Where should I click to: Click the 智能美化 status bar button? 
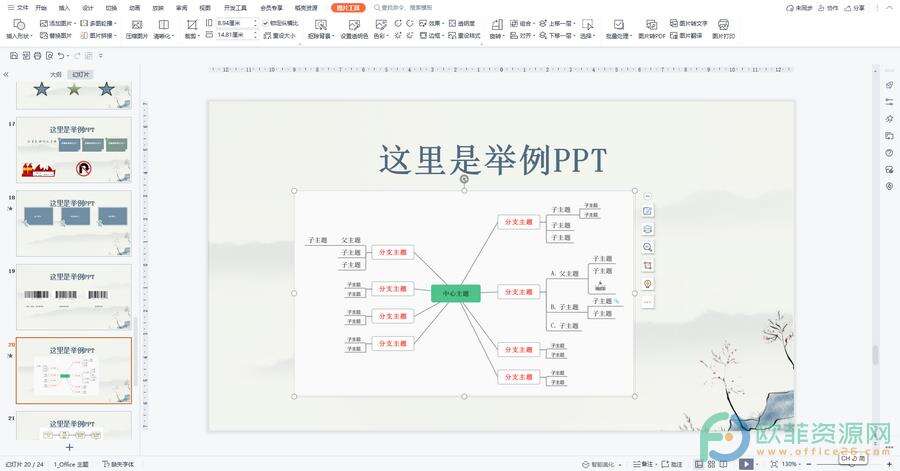pos(602,464)
